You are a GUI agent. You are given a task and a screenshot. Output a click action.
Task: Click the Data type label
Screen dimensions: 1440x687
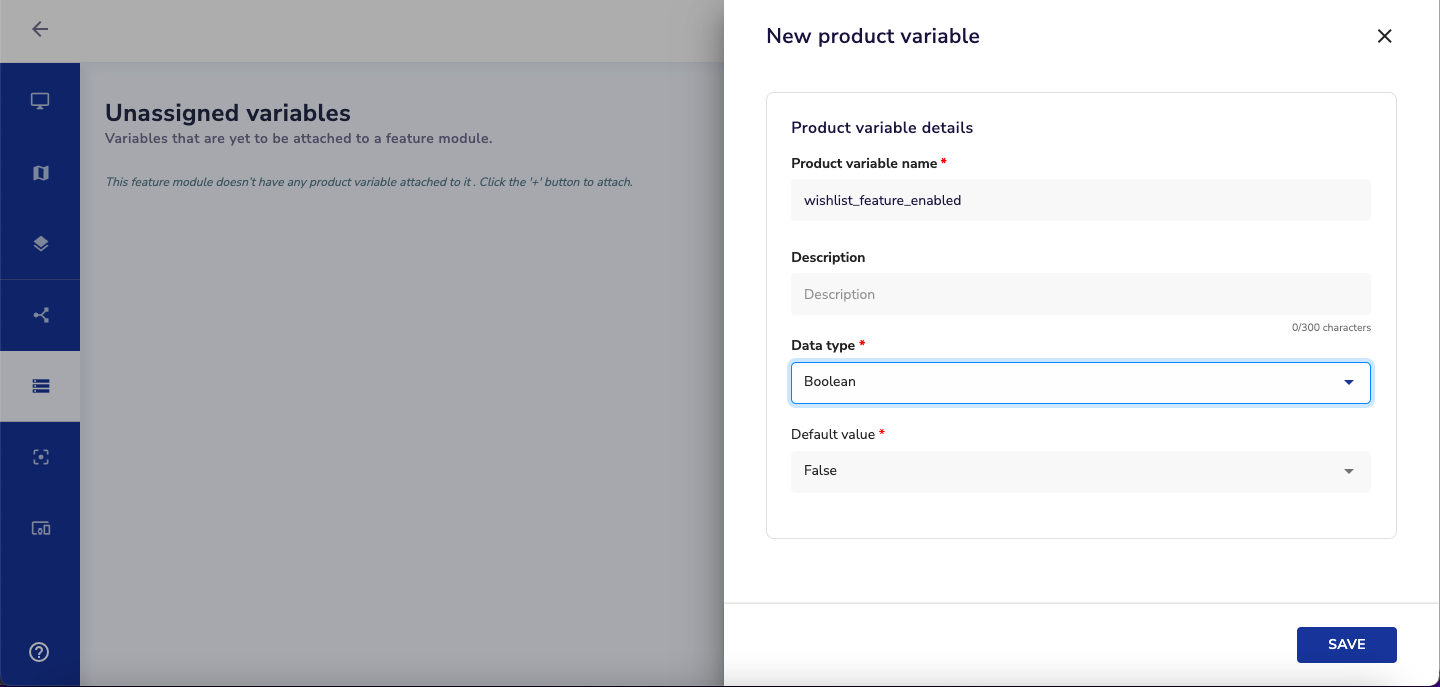(x=823, y=345)
